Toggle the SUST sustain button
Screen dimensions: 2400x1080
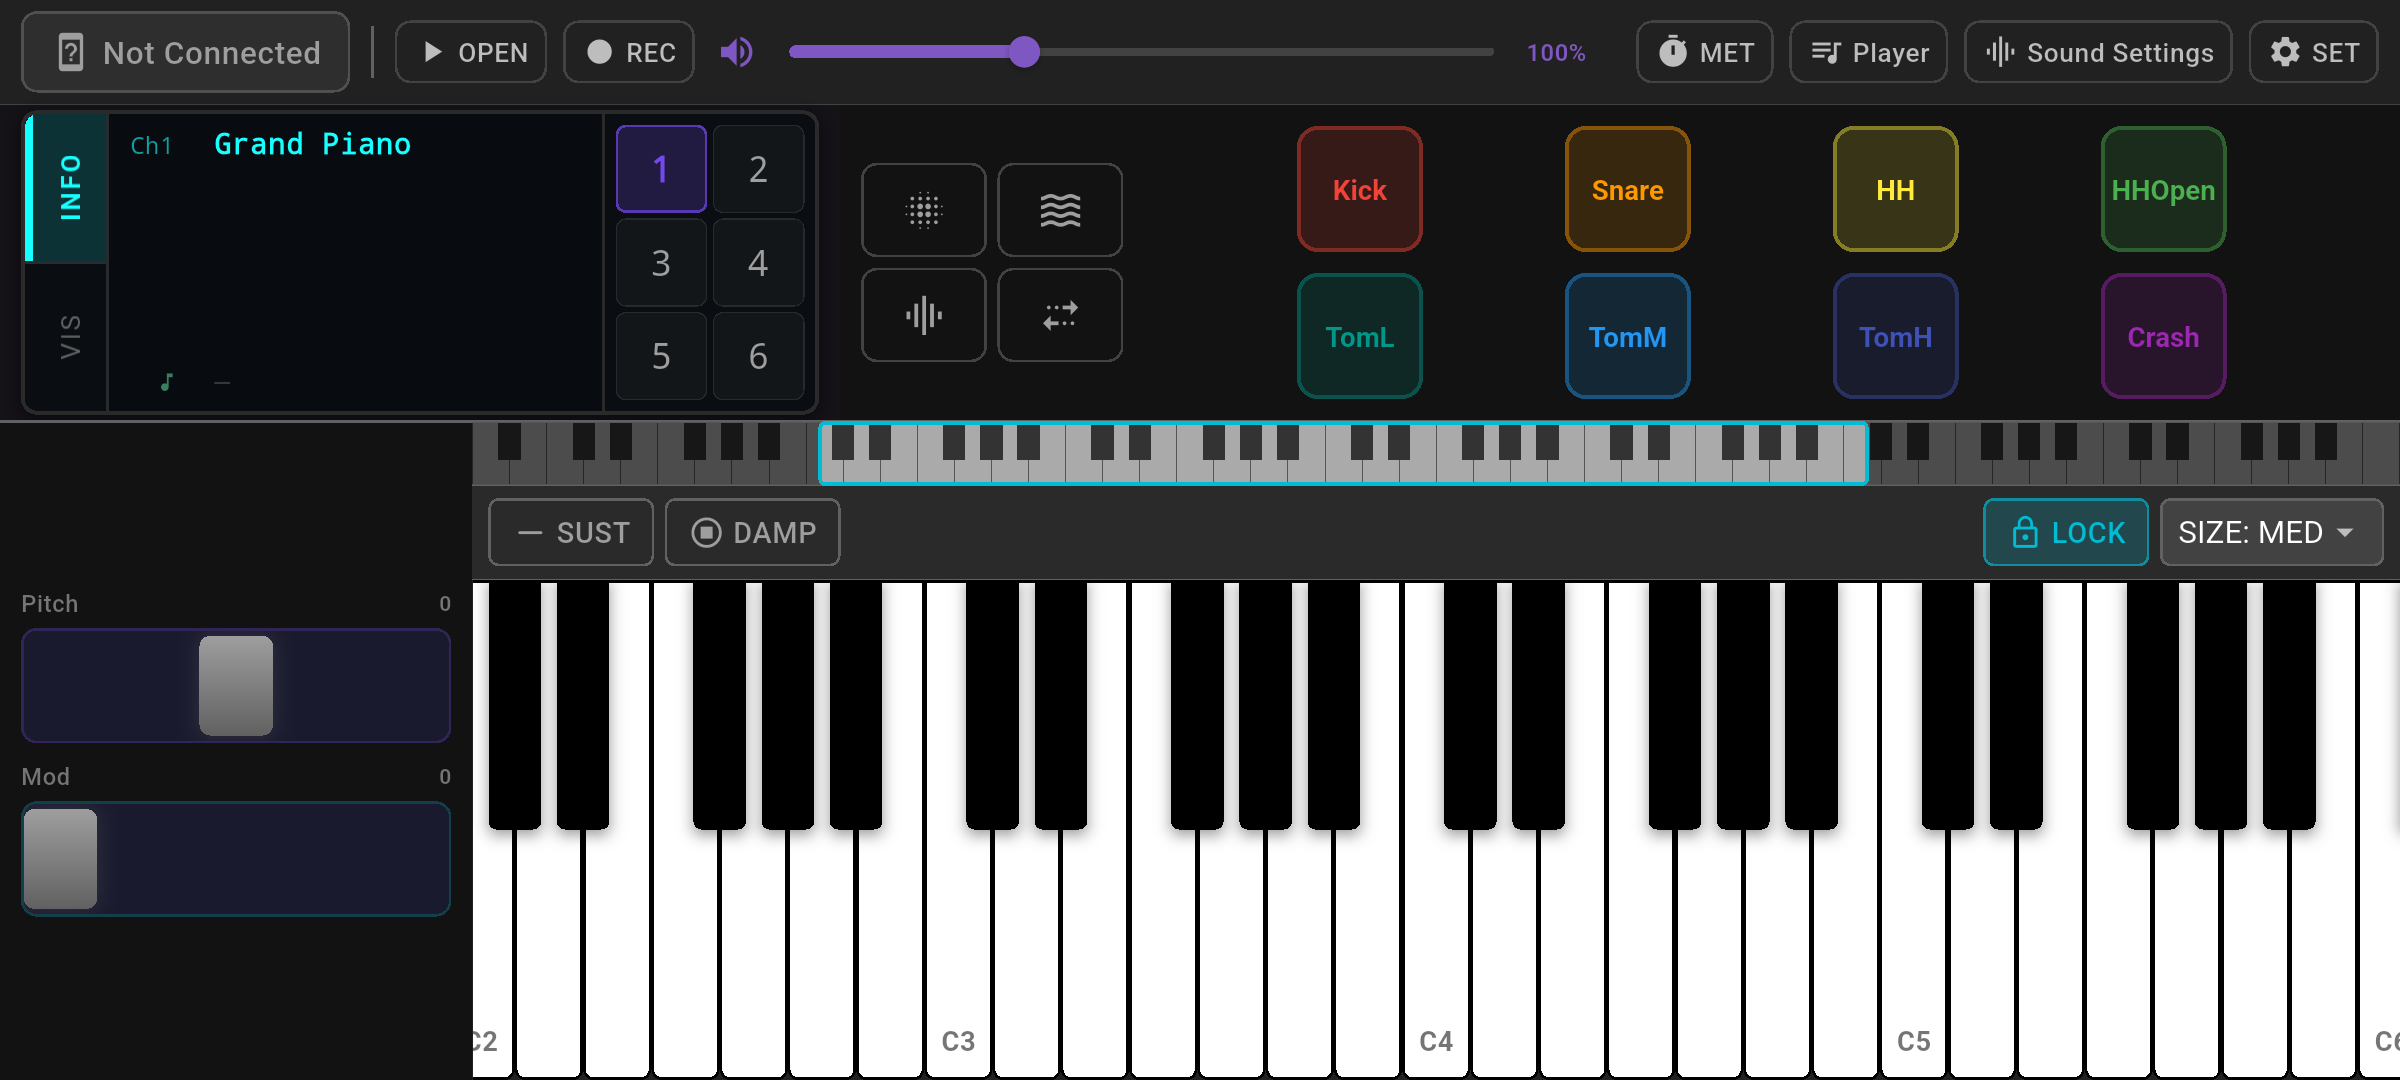click(571, 532)
